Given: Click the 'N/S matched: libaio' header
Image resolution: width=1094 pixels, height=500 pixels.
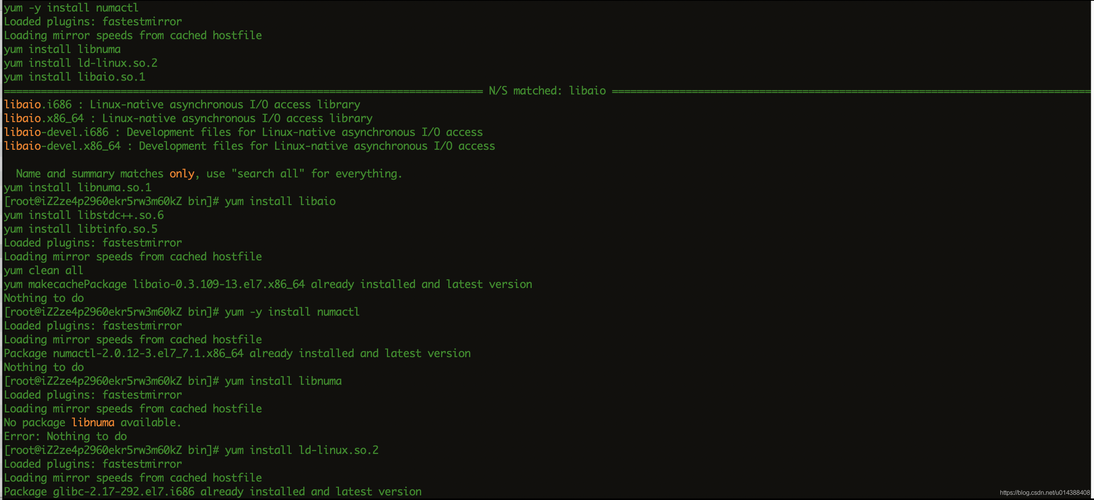Looking at the screenshot, I should pyautogui.click(x=547, y=91).
